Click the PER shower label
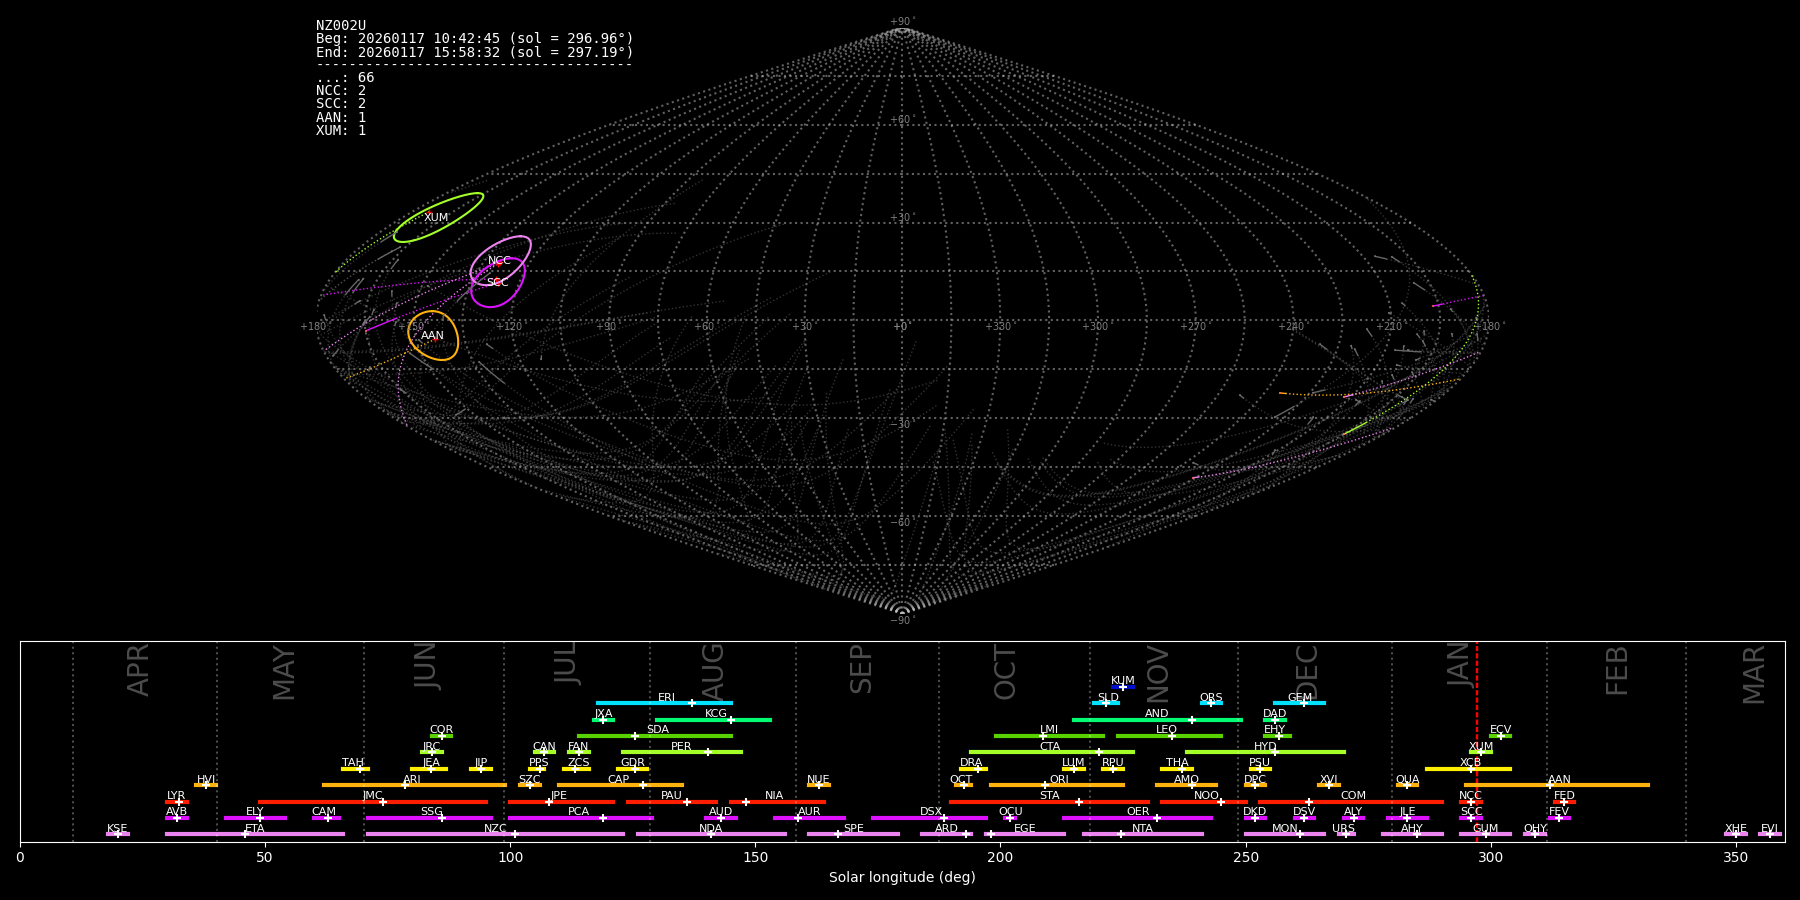 pyautogui.click(x=681, y=747)
